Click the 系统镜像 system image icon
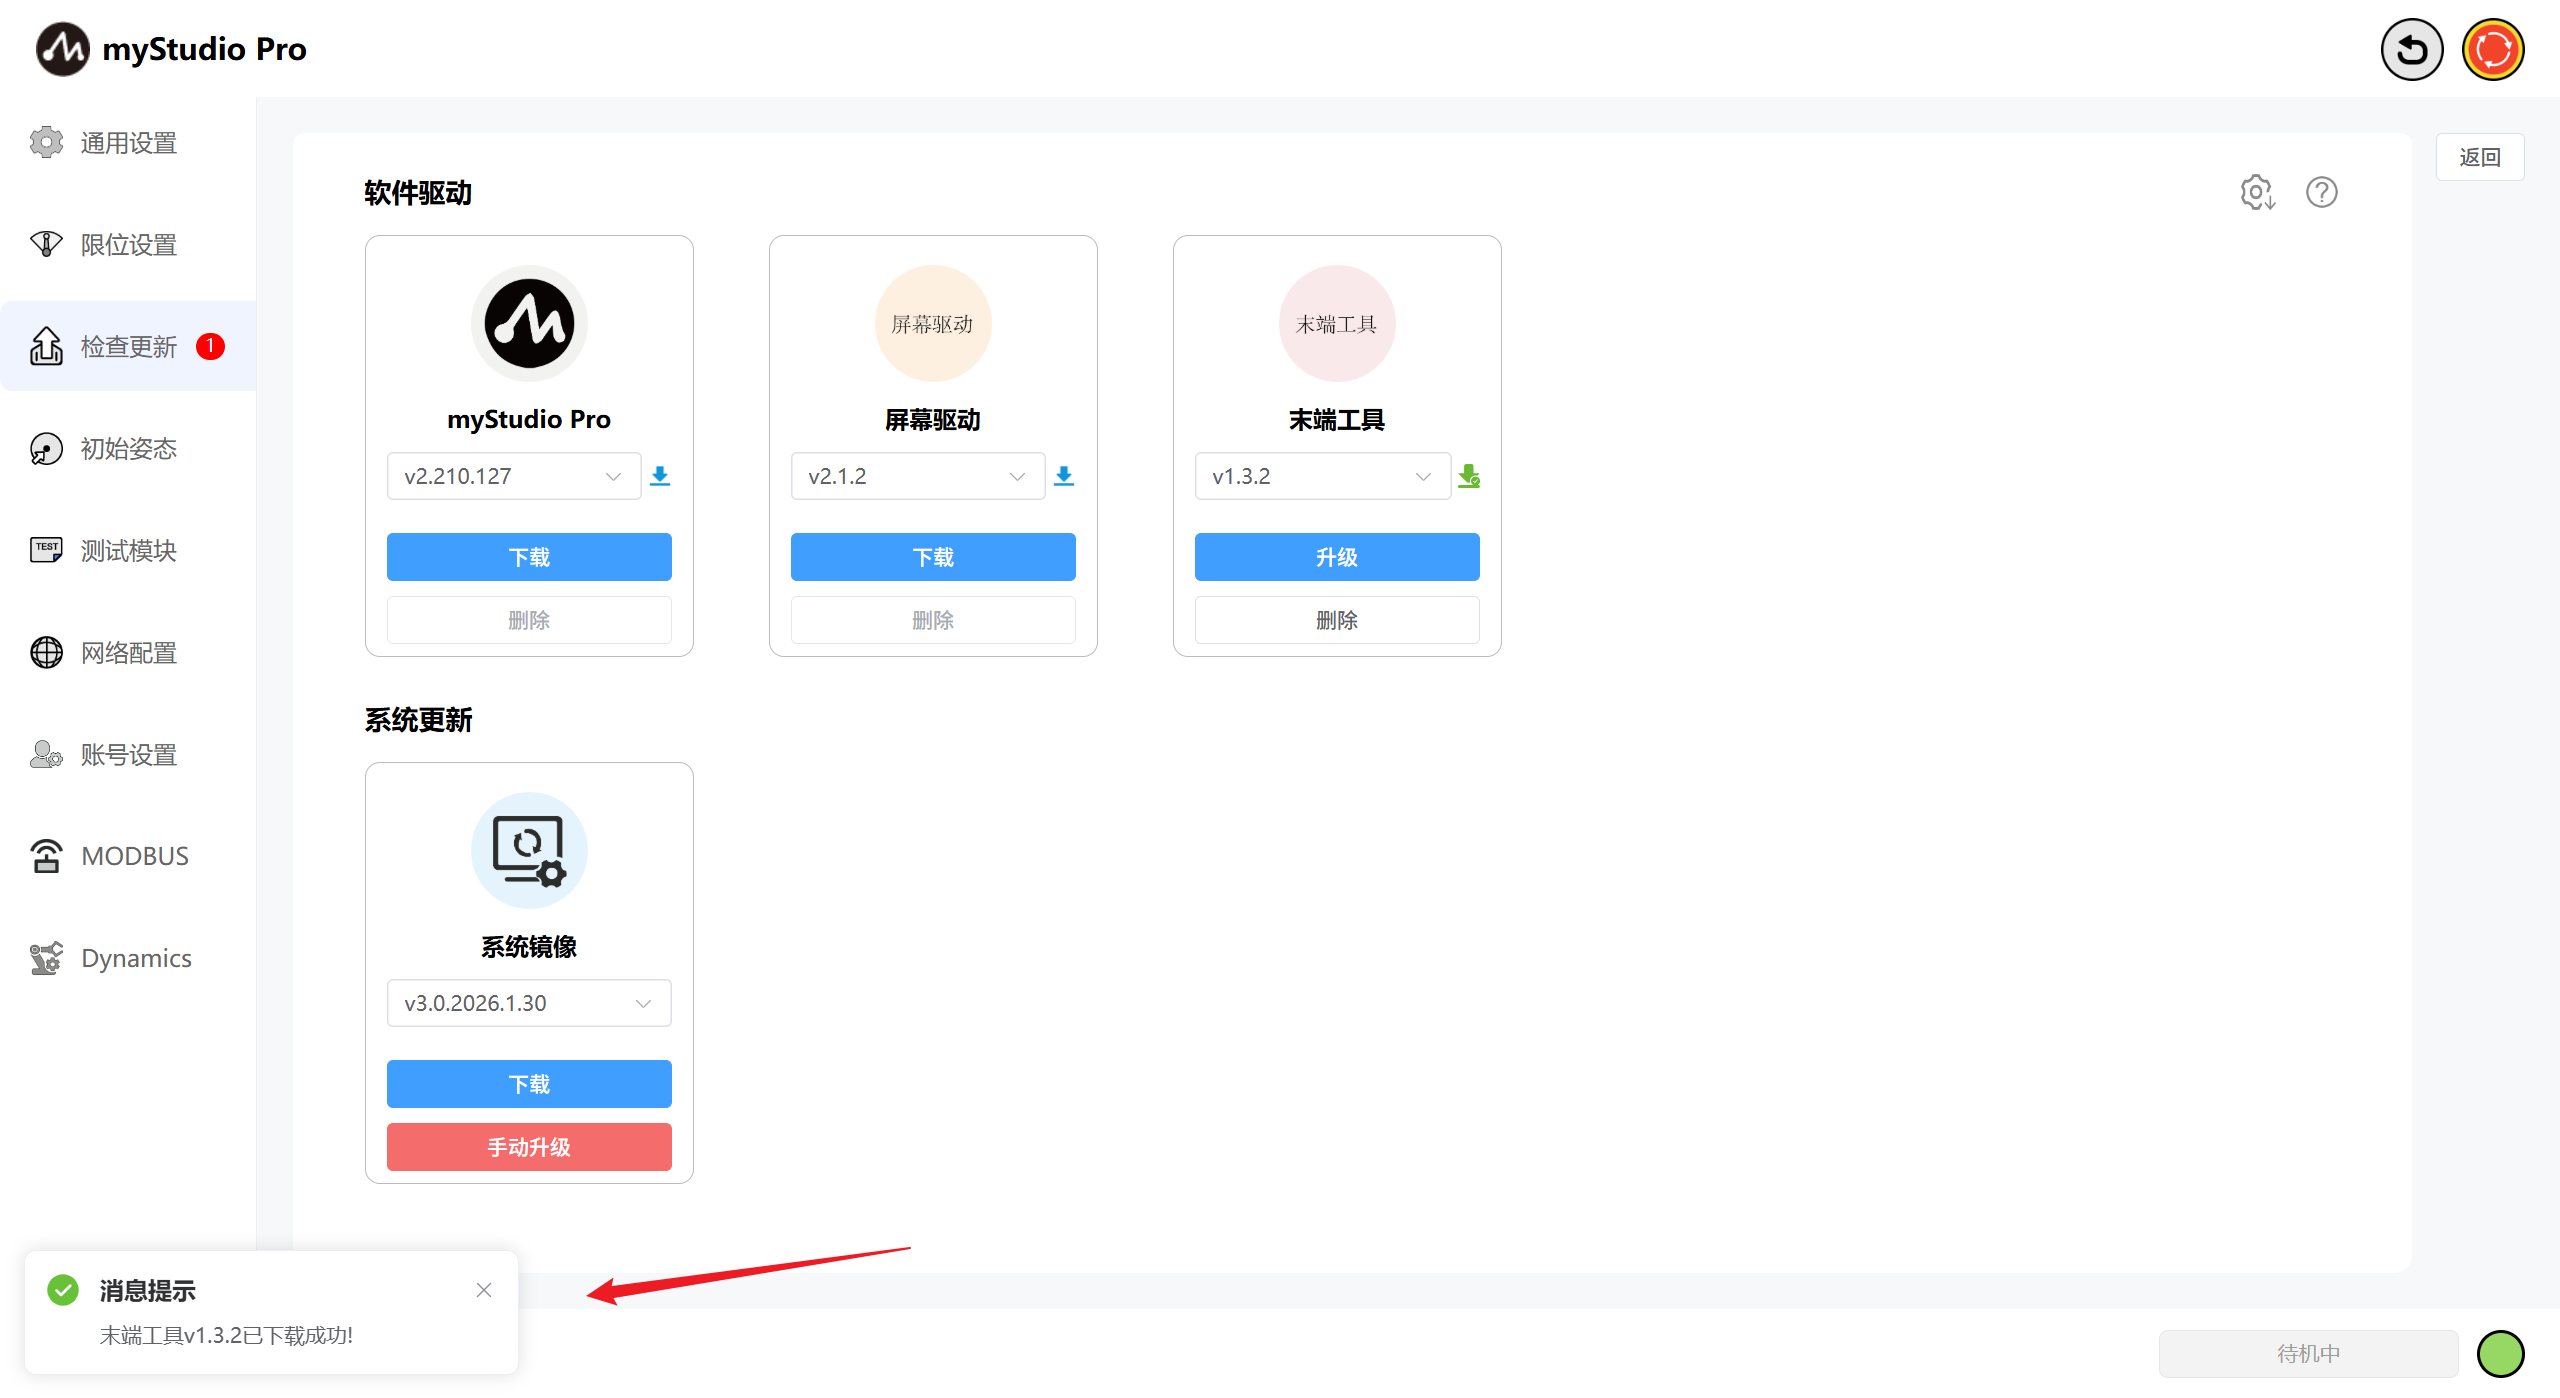Viewport: 2560px width, 1398px height. point(529,850)
